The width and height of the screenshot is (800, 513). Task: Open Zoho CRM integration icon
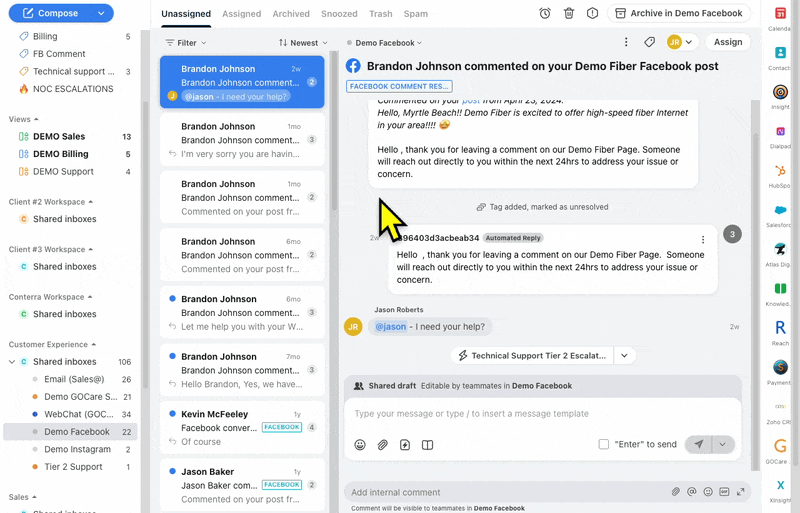point(780,407)
